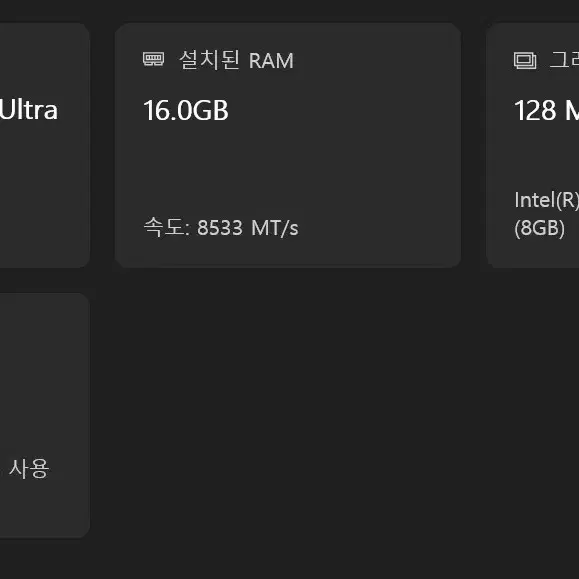This screenshot has height=579, width=579.
Task: Click the 사용 storage usage label
Action: coord(29,469)
